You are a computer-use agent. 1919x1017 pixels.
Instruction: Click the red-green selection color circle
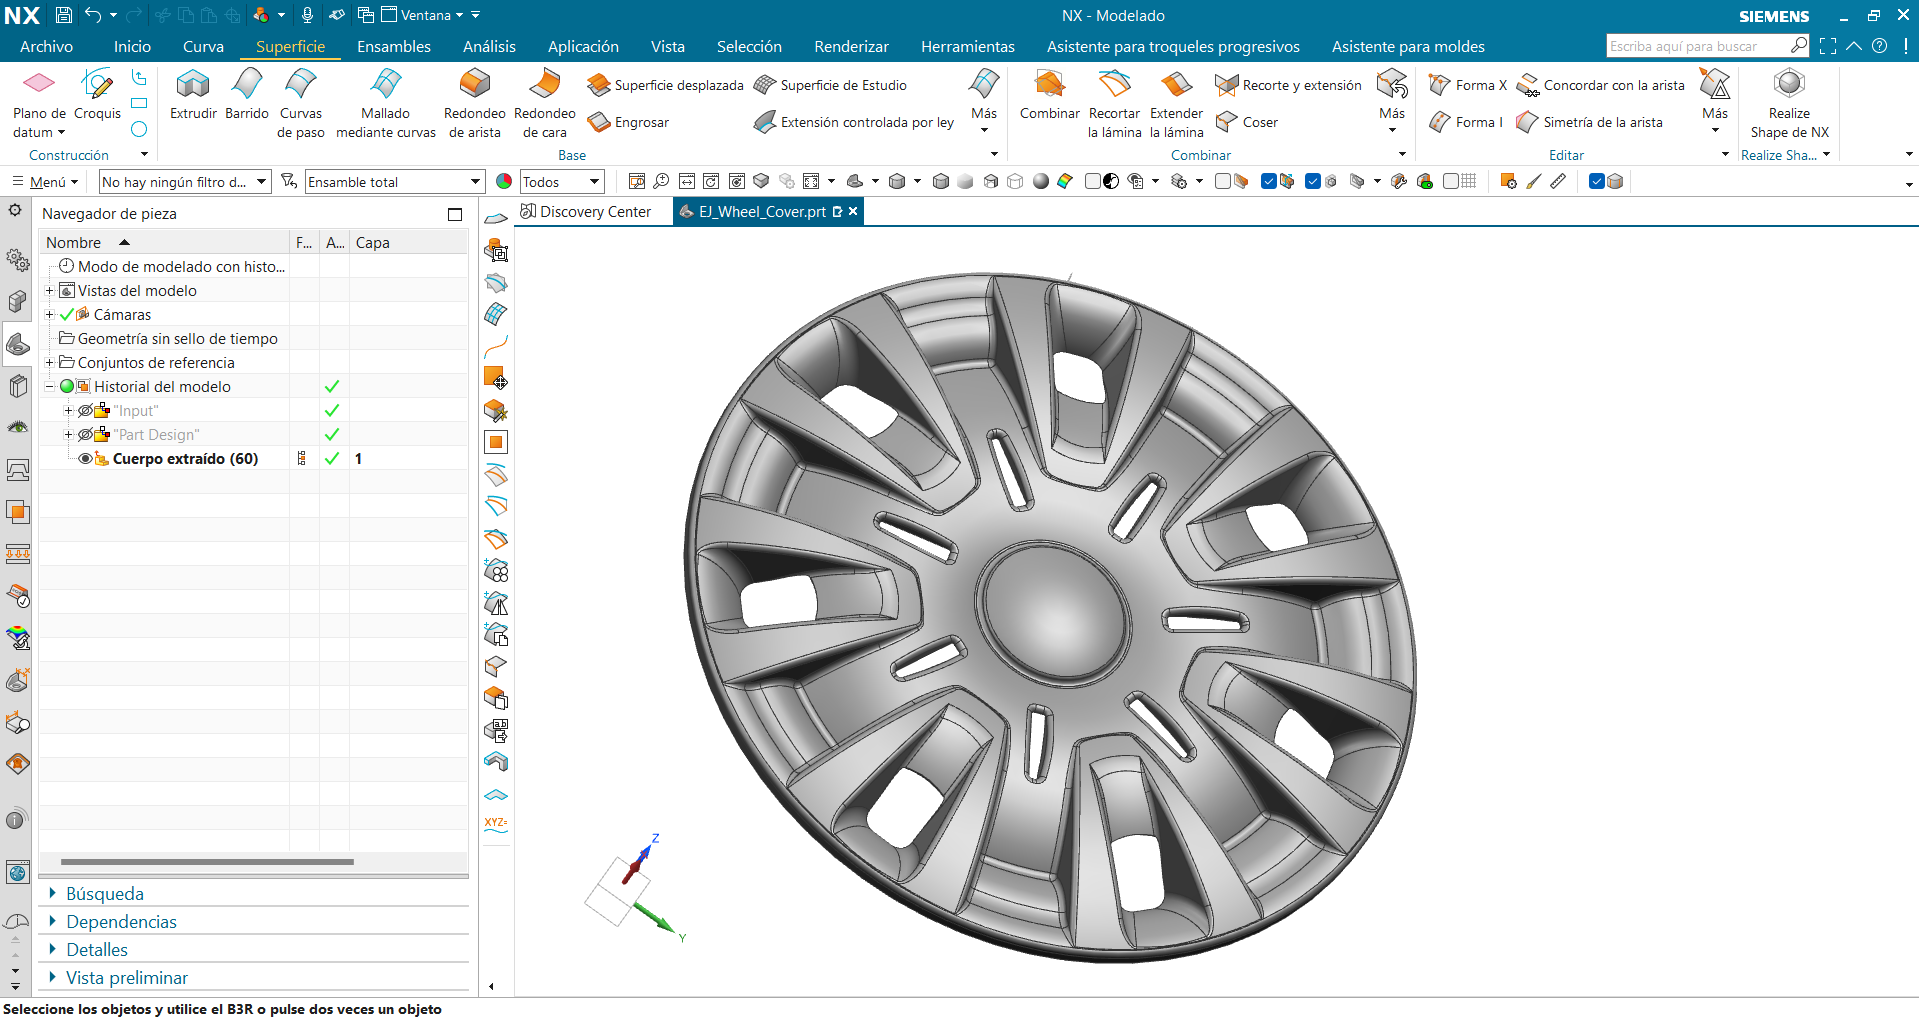point(504,182)
